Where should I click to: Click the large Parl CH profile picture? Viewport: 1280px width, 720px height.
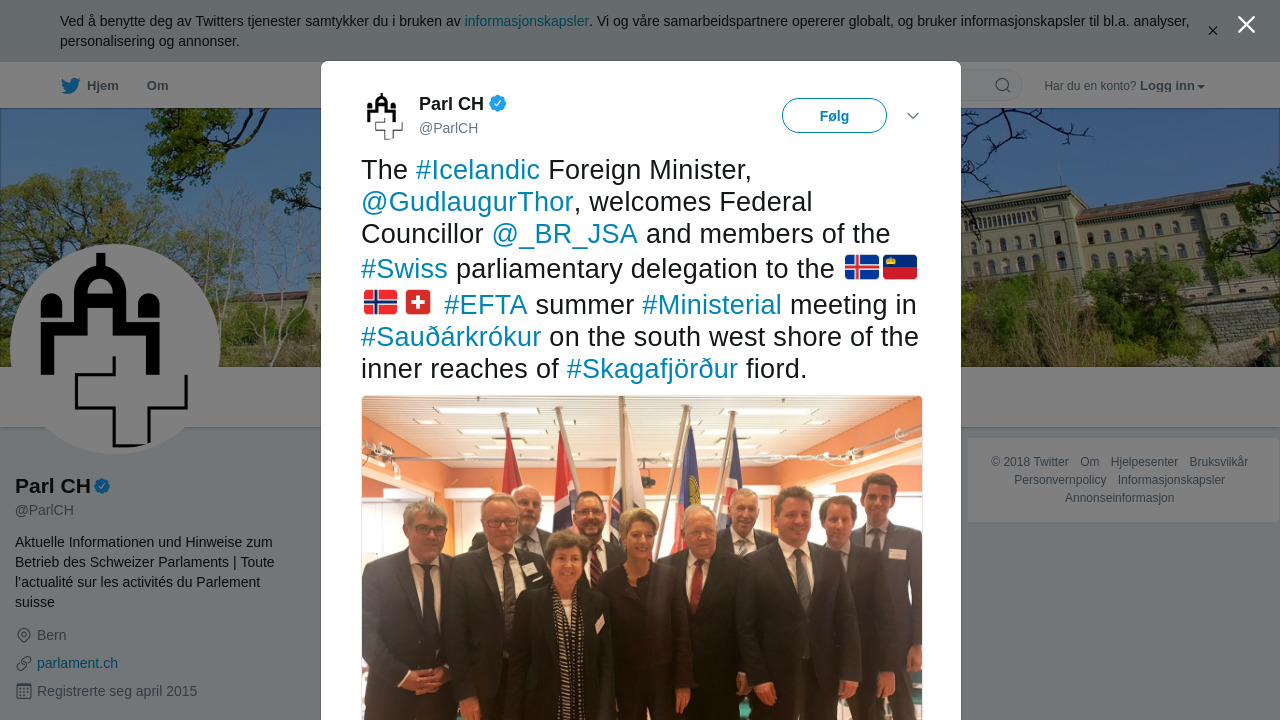[x=115, y=349]
